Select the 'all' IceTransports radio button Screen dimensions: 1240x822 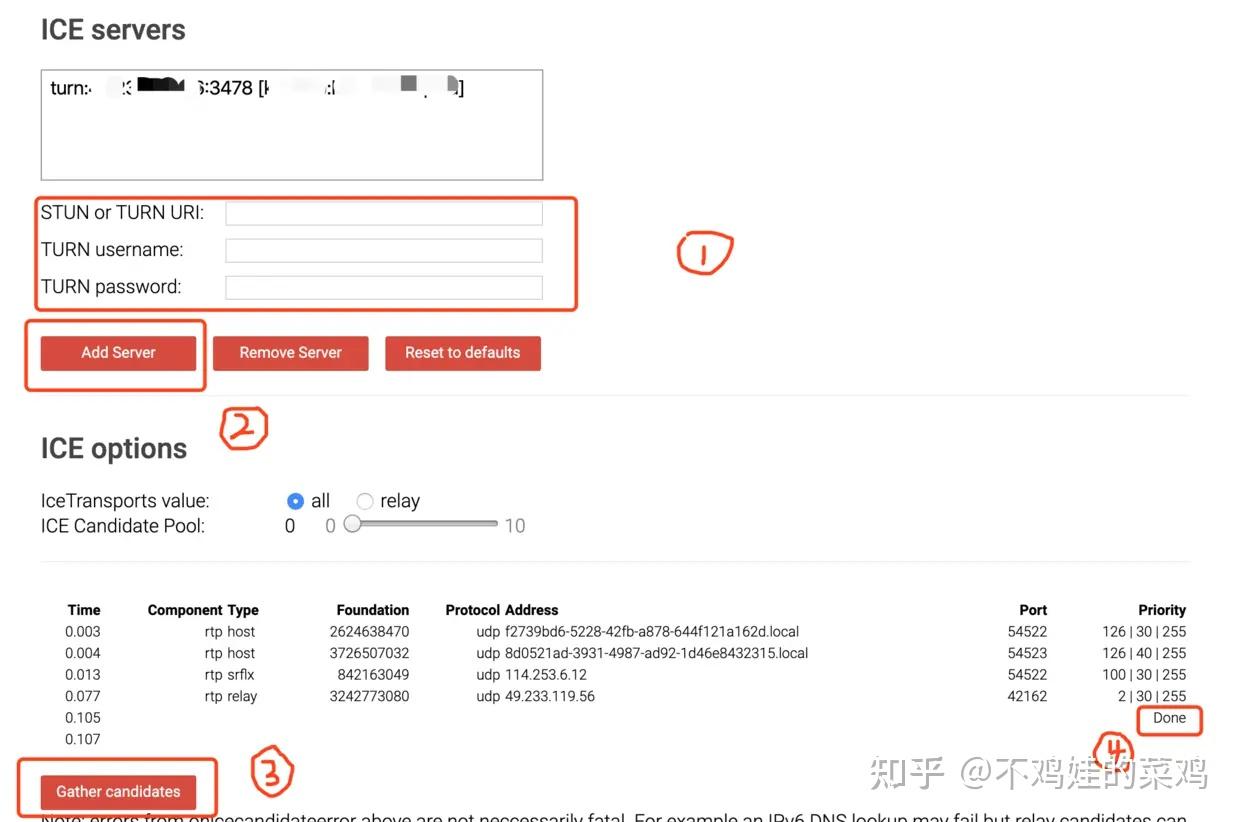click(x=296, y=500)
